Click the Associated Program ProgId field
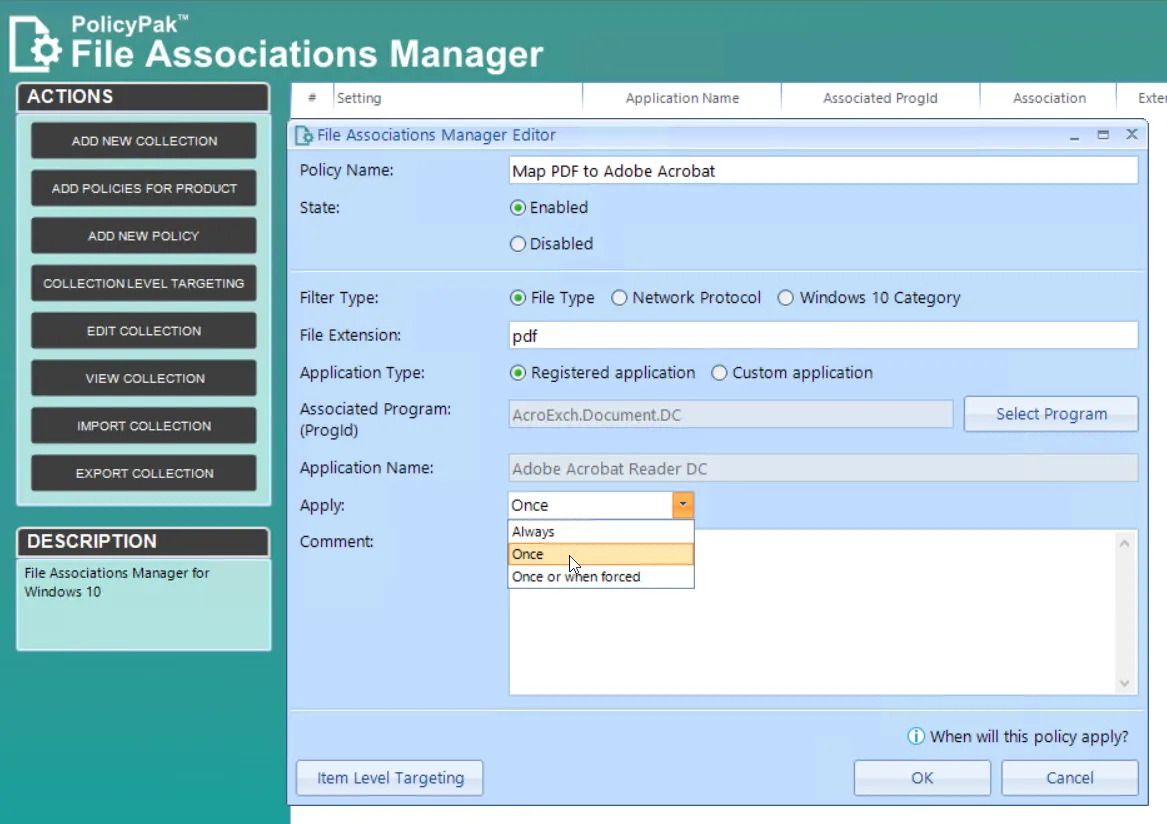 731,415
